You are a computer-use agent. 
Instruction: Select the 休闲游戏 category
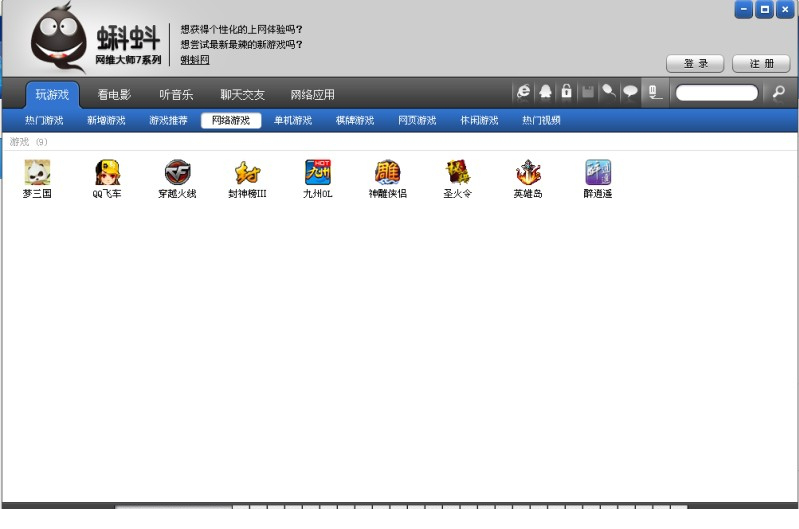[x=480, y=120]
